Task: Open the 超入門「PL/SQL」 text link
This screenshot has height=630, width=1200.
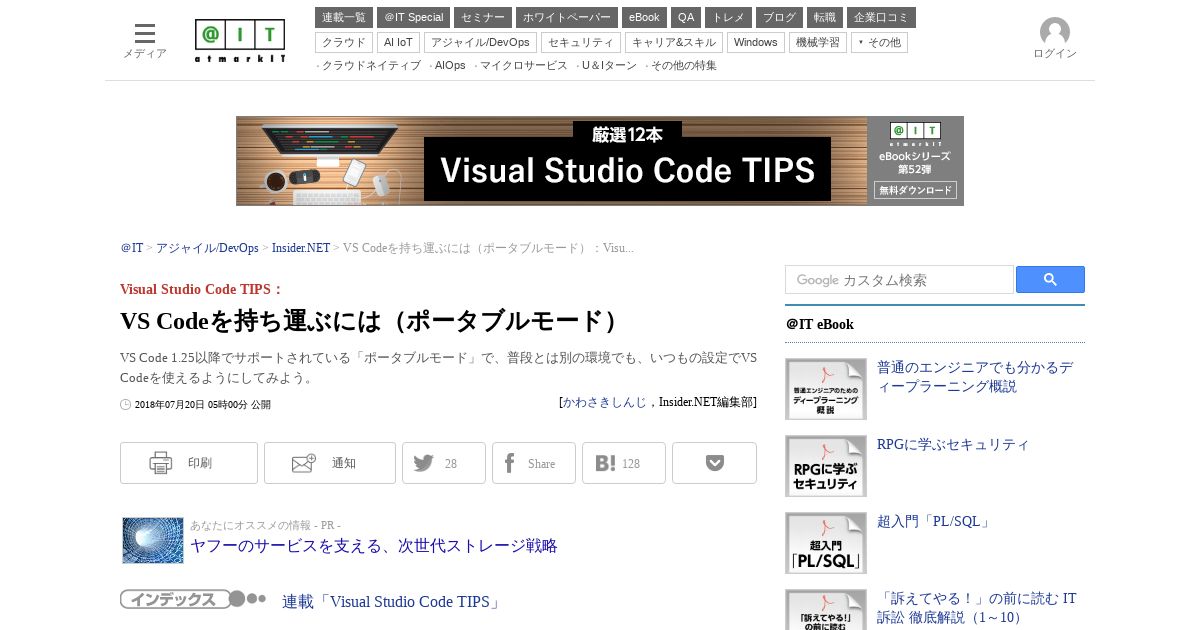Action: [934, 522]
